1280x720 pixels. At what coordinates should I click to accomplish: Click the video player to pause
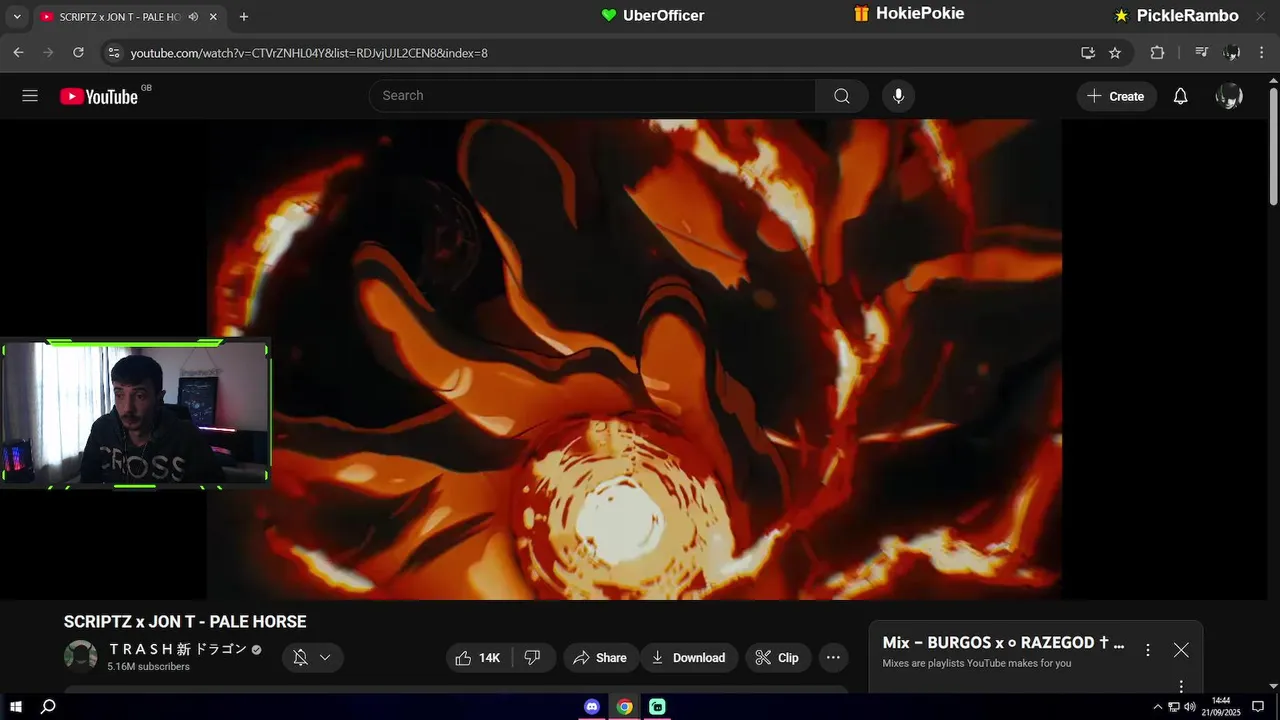pos(634,359)
